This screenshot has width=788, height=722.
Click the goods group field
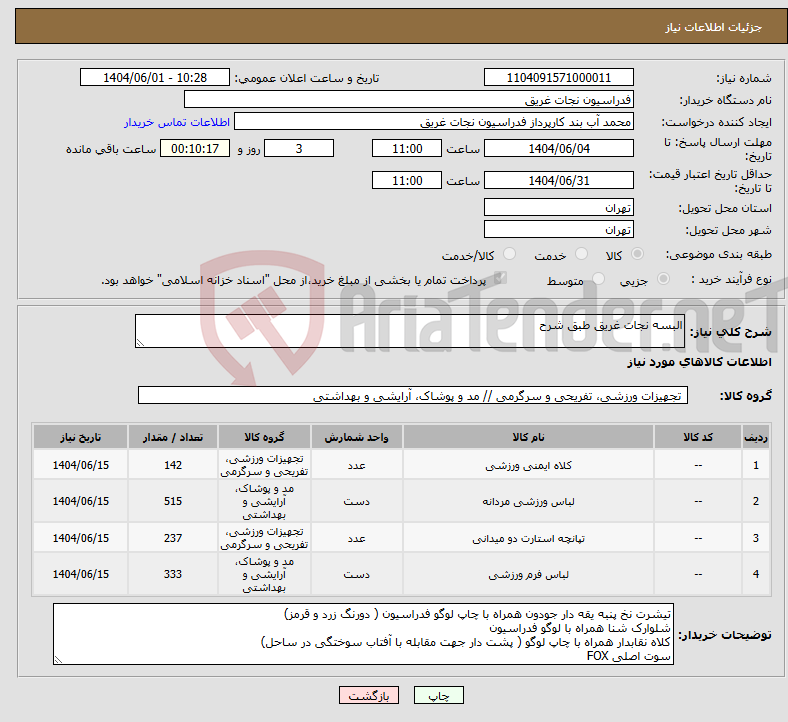tap(413, 395)
